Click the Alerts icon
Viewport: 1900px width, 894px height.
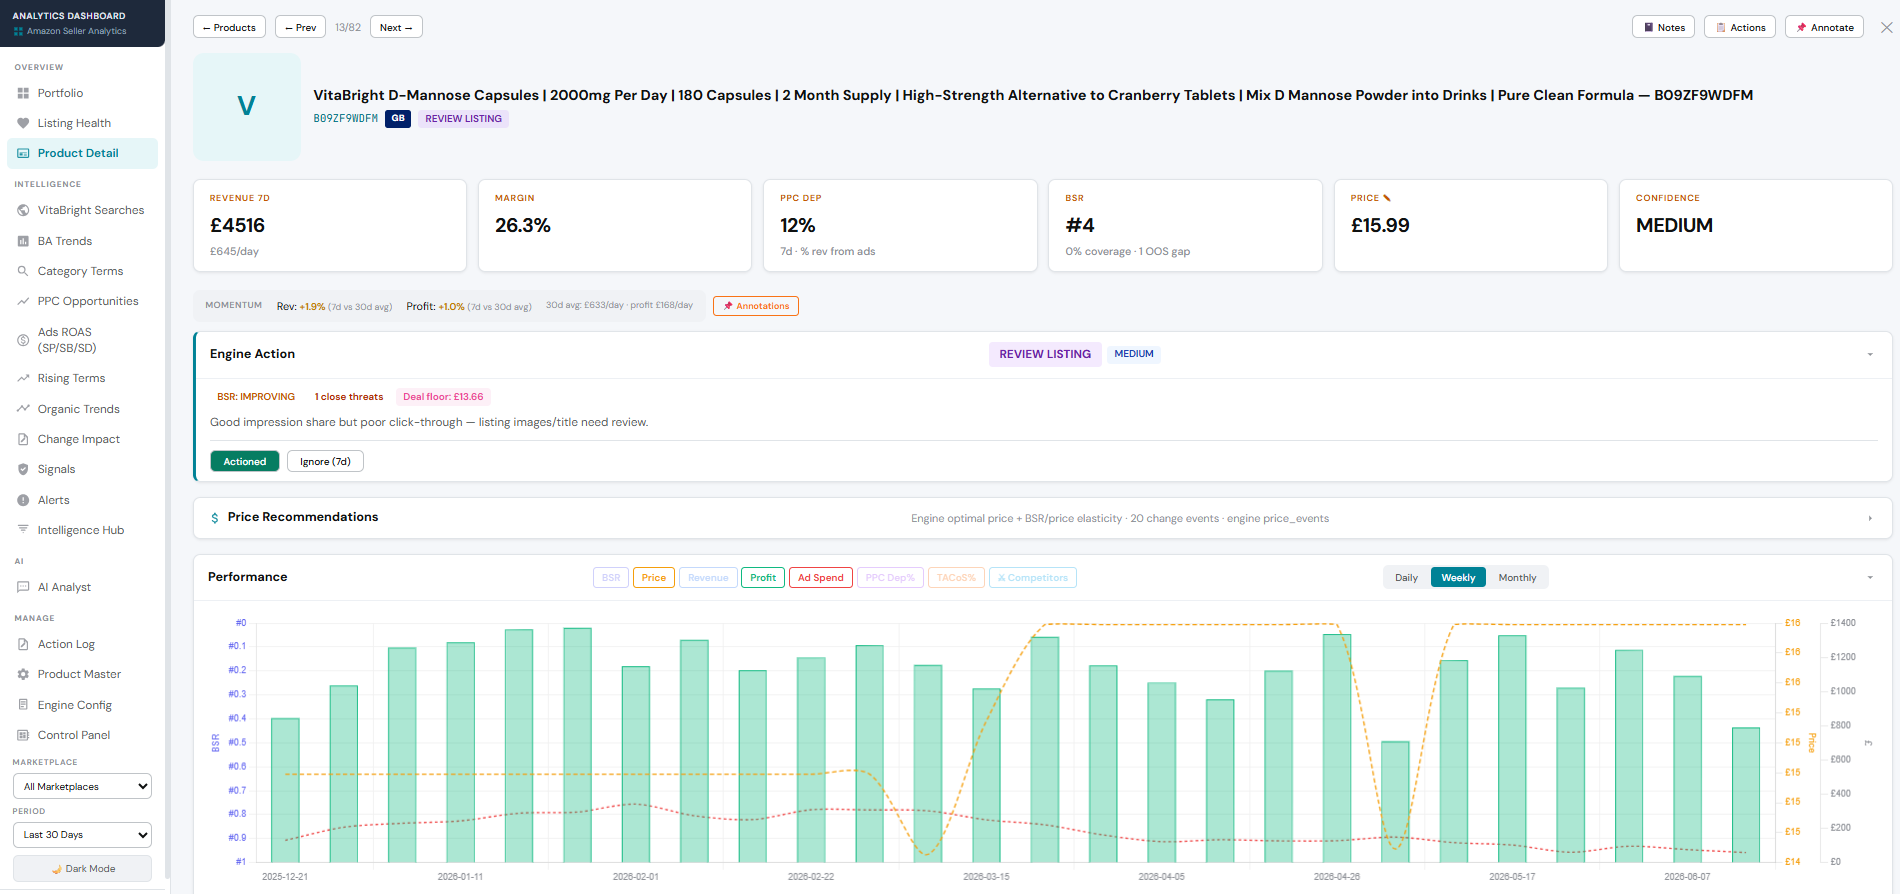[x=23, y=500]
